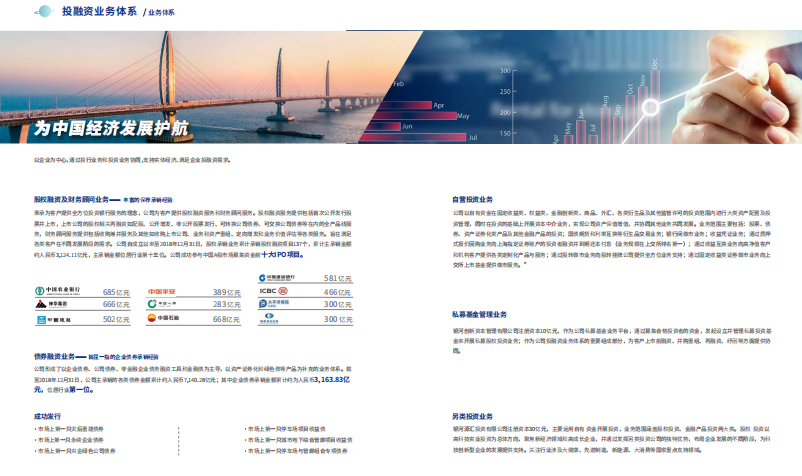
Task: Click the 581亿元 amount
Action: tap(338, 278)
